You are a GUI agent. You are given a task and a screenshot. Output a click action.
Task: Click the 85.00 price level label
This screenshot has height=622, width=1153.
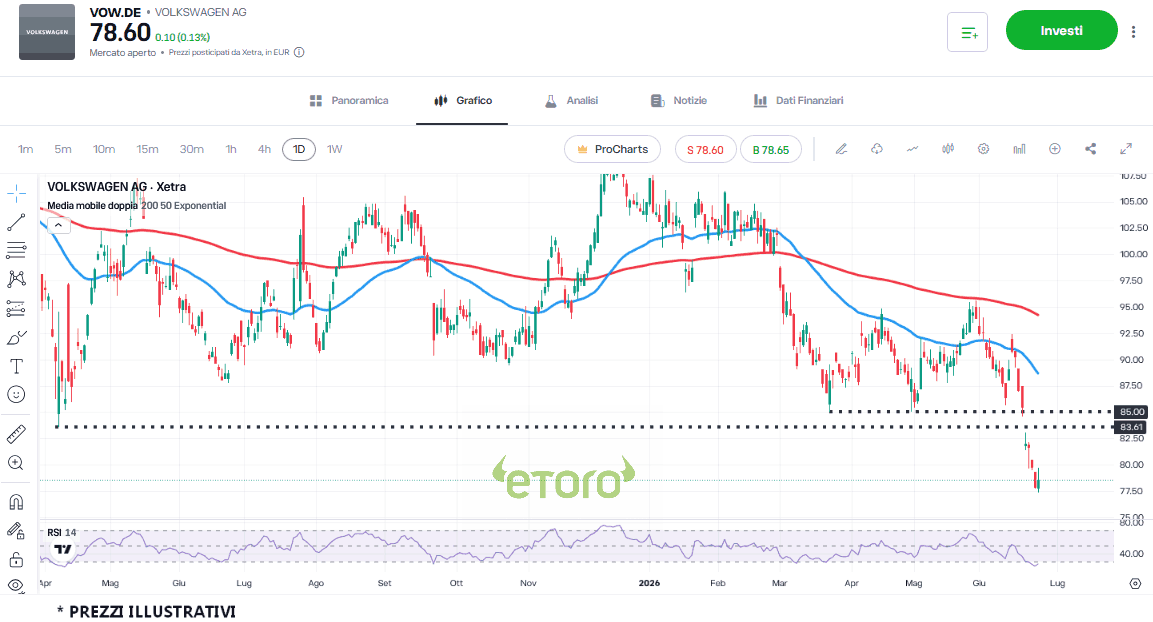pyautogui.click(x=1132, y=412)
